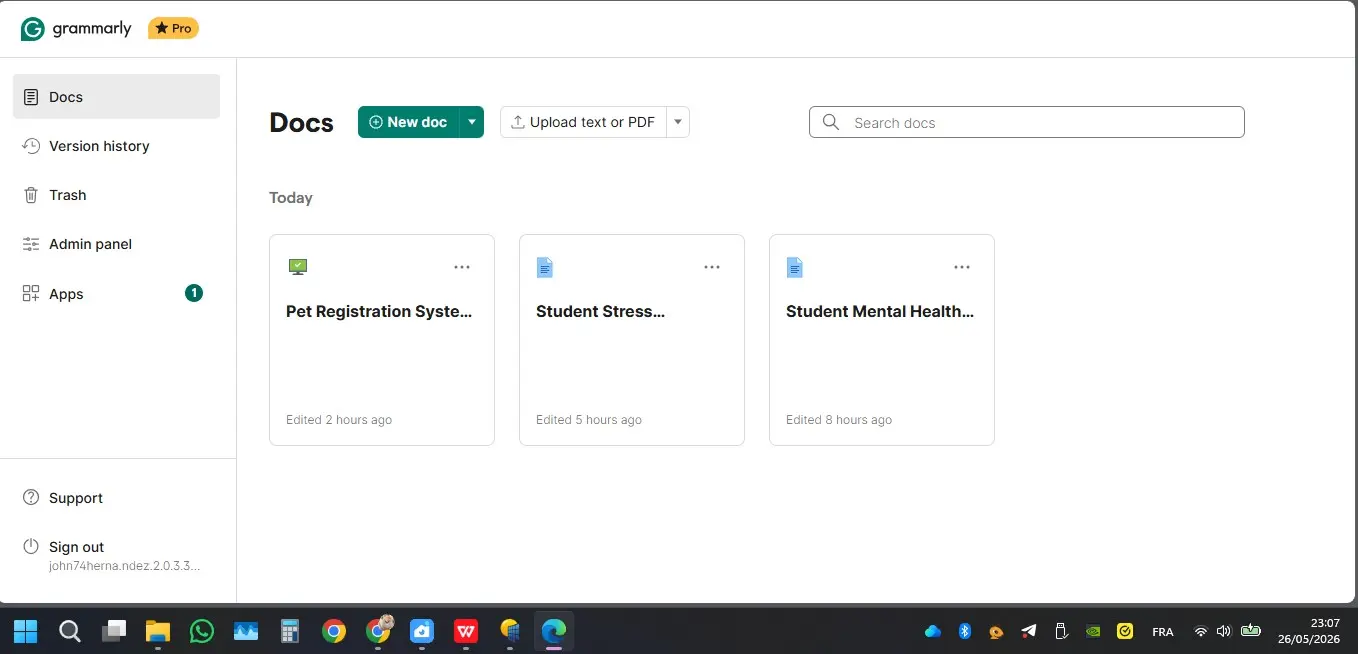
Task: Click the Sign out power icon
Action: tap(31, 546)
